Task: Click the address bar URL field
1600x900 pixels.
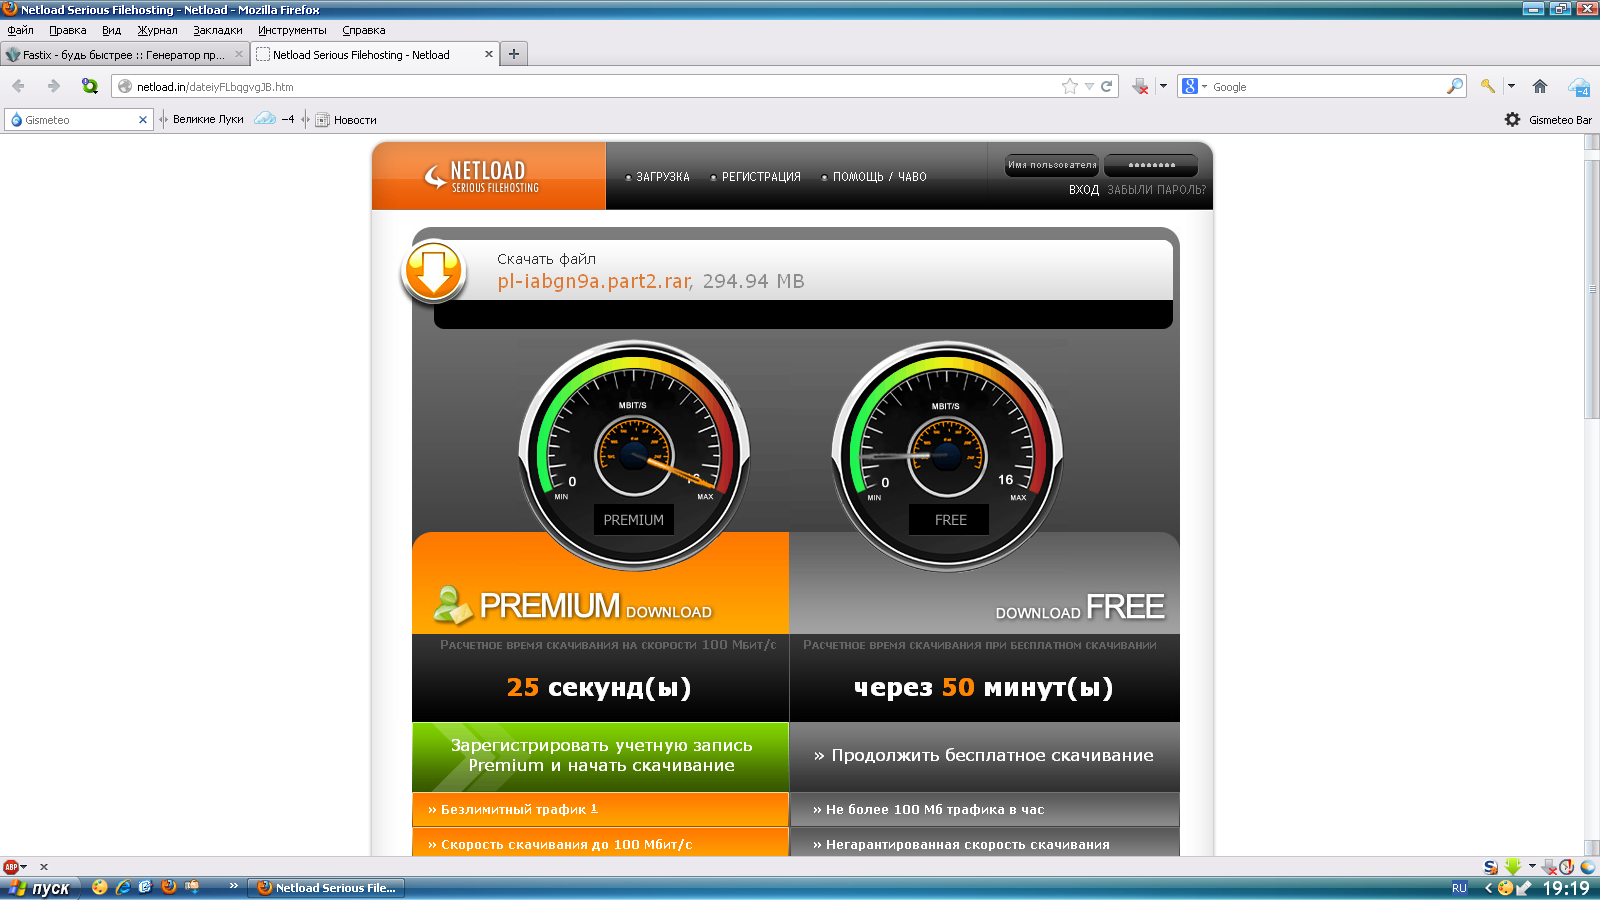Action: (x=595, y=87)
